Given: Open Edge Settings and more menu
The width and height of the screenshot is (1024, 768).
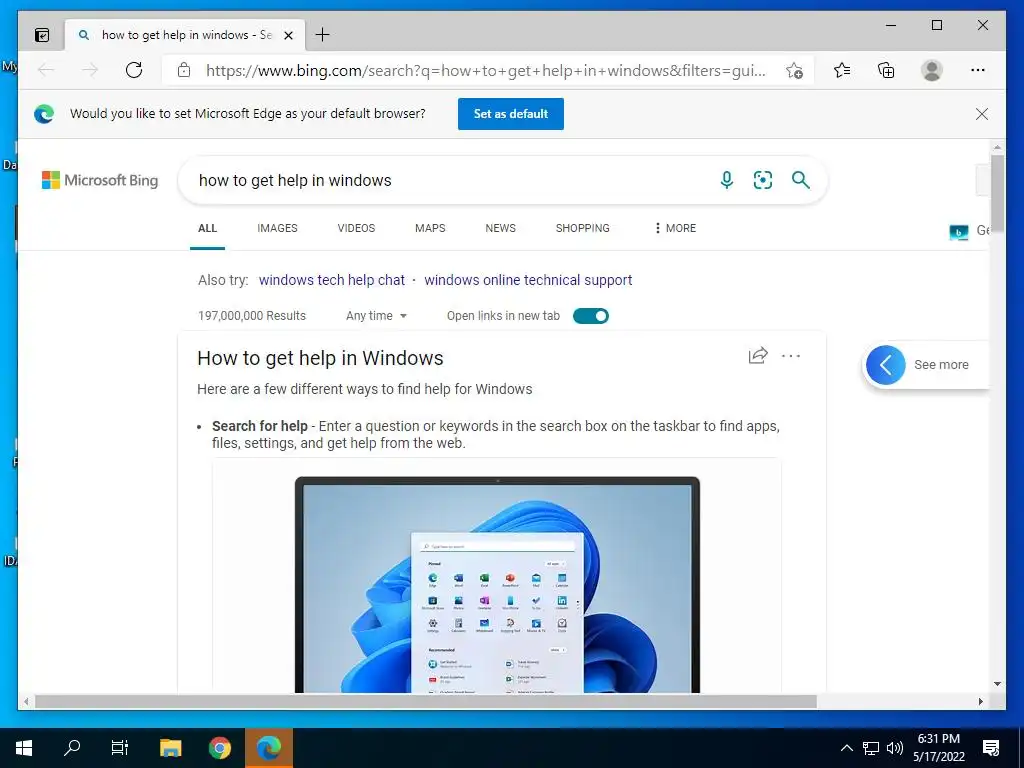Looking at the screenshot, I should tap(978, 70).
